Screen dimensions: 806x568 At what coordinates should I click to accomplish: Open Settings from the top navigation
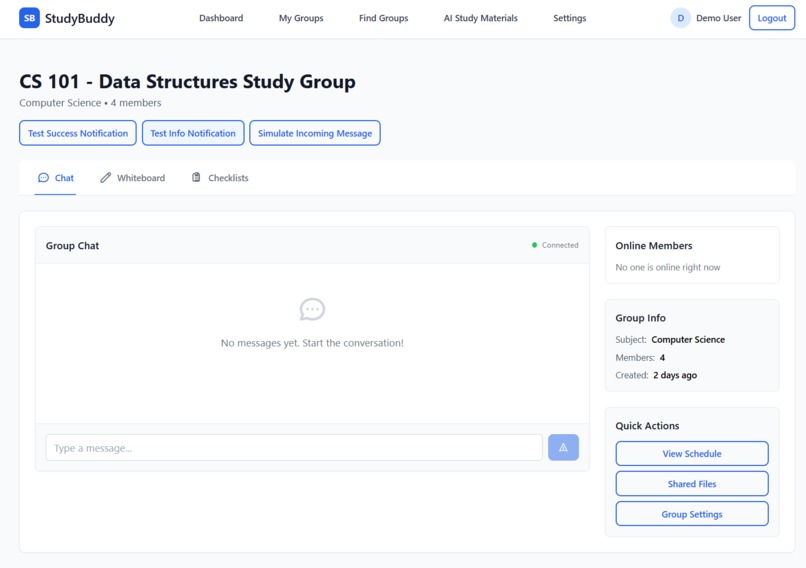pos(570,18)
